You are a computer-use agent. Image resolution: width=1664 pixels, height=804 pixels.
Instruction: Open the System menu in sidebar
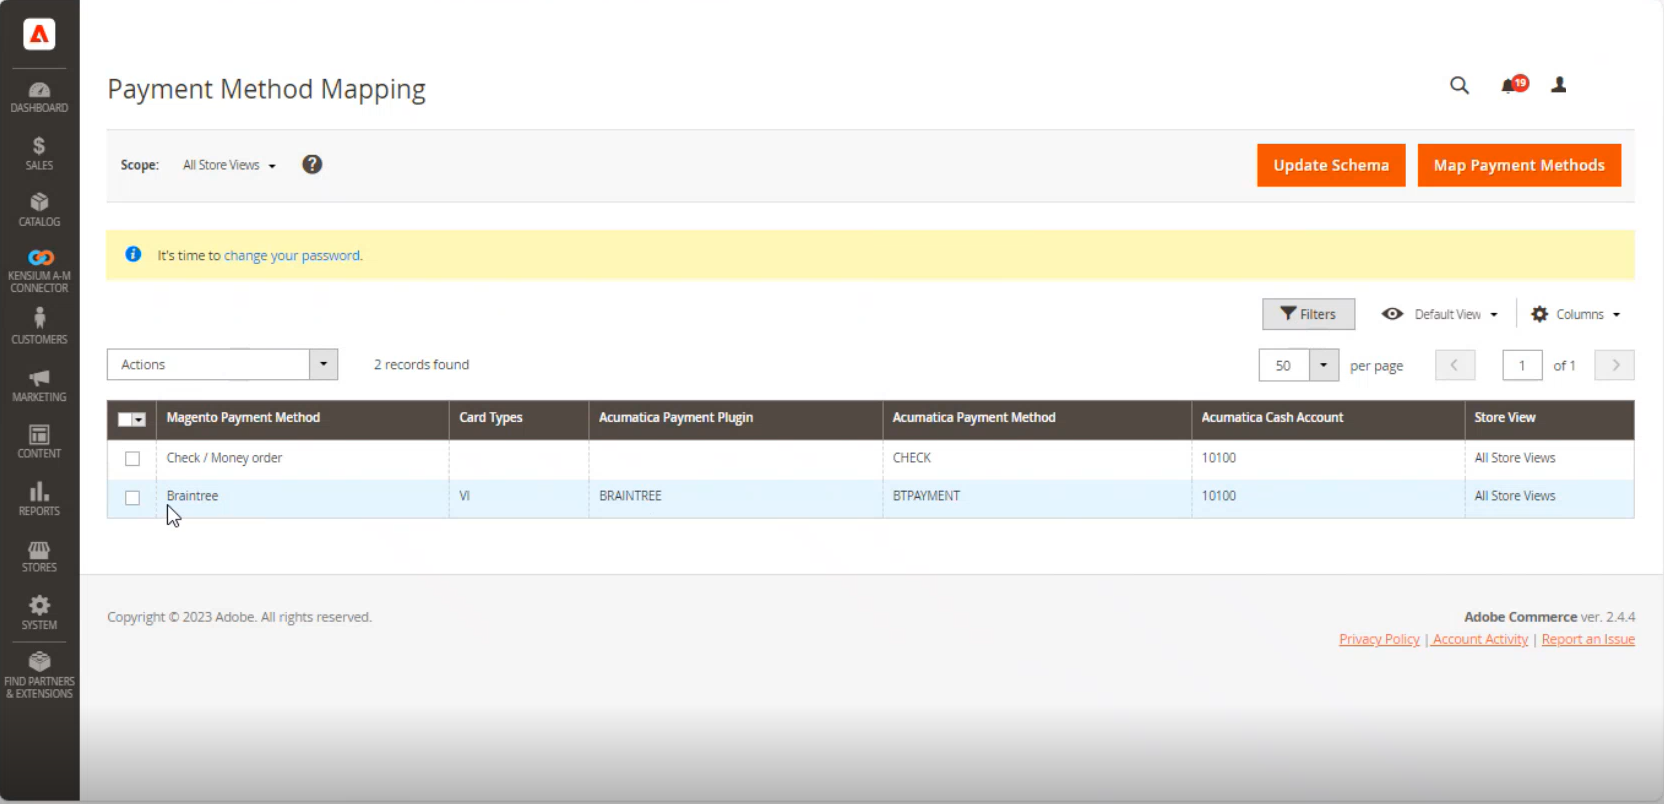click(x=39, y=612)
